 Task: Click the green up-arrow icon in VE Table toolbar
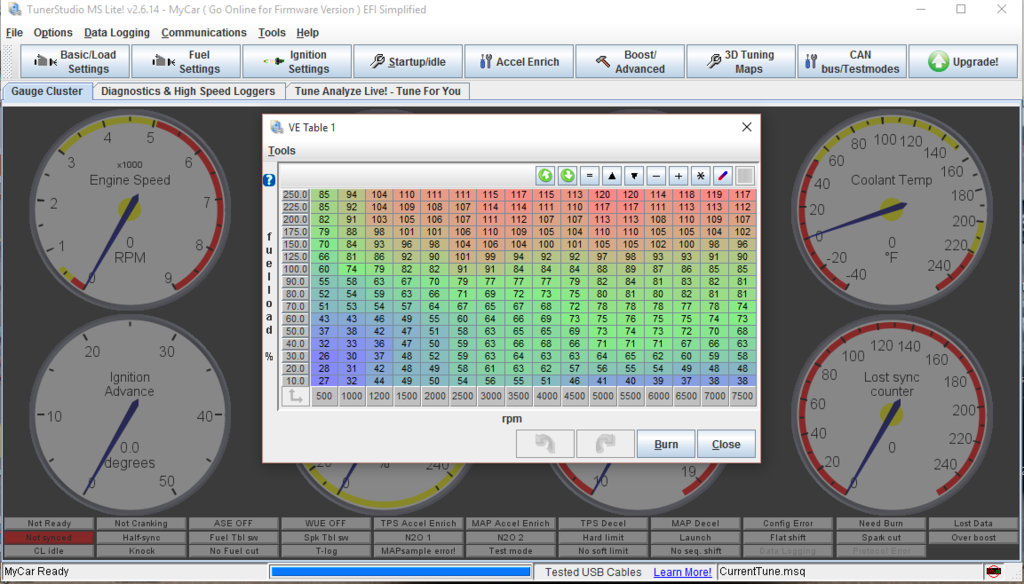[545, 176]
